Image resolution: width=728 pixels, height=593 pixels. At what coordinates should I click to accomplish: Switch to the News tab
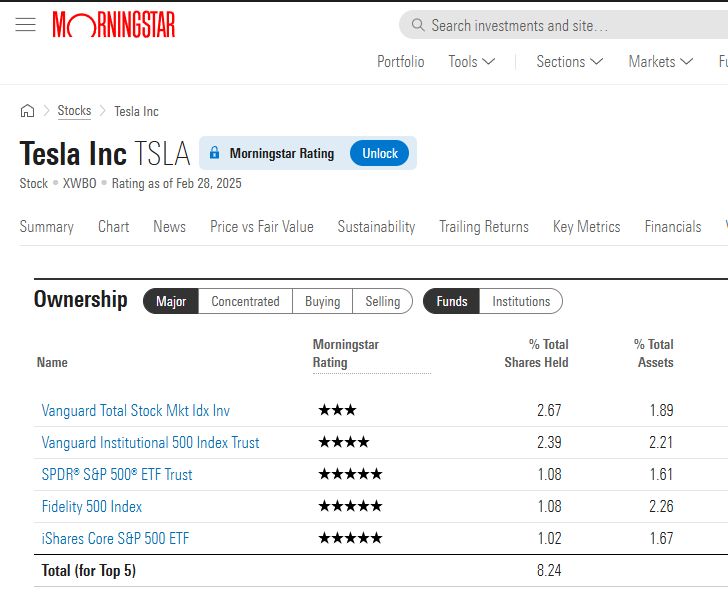[x=169, y=227]
